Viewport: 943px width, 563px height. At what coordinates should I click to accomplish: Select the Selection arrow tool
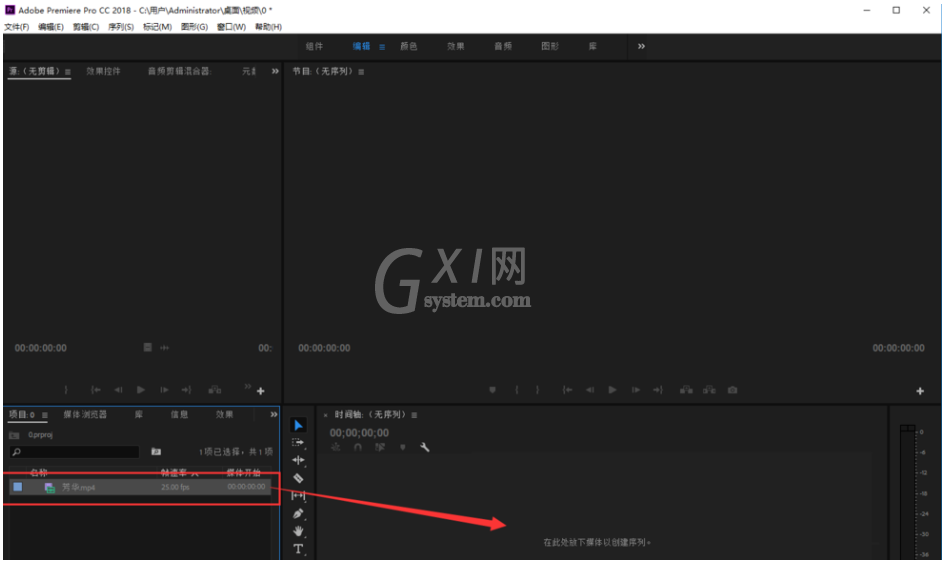[x=298, y=425]
